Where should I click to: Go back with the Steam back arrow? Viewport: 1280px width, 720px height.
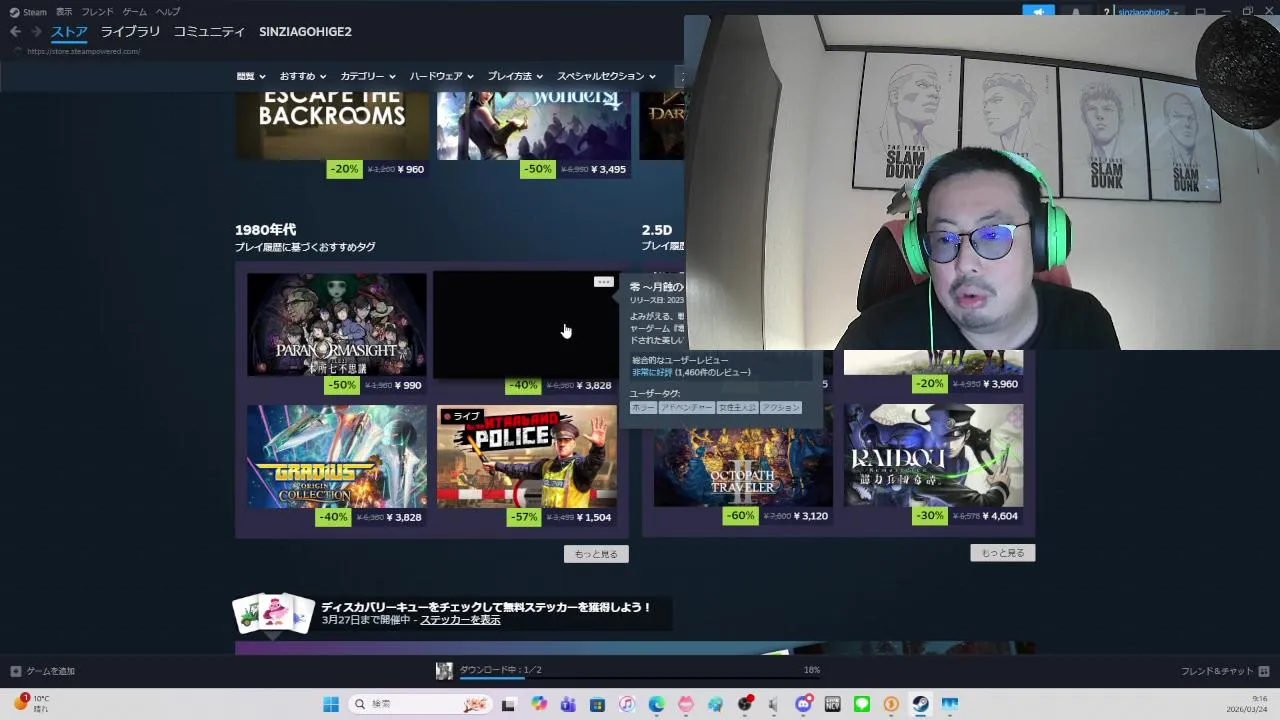pos(15,32)
